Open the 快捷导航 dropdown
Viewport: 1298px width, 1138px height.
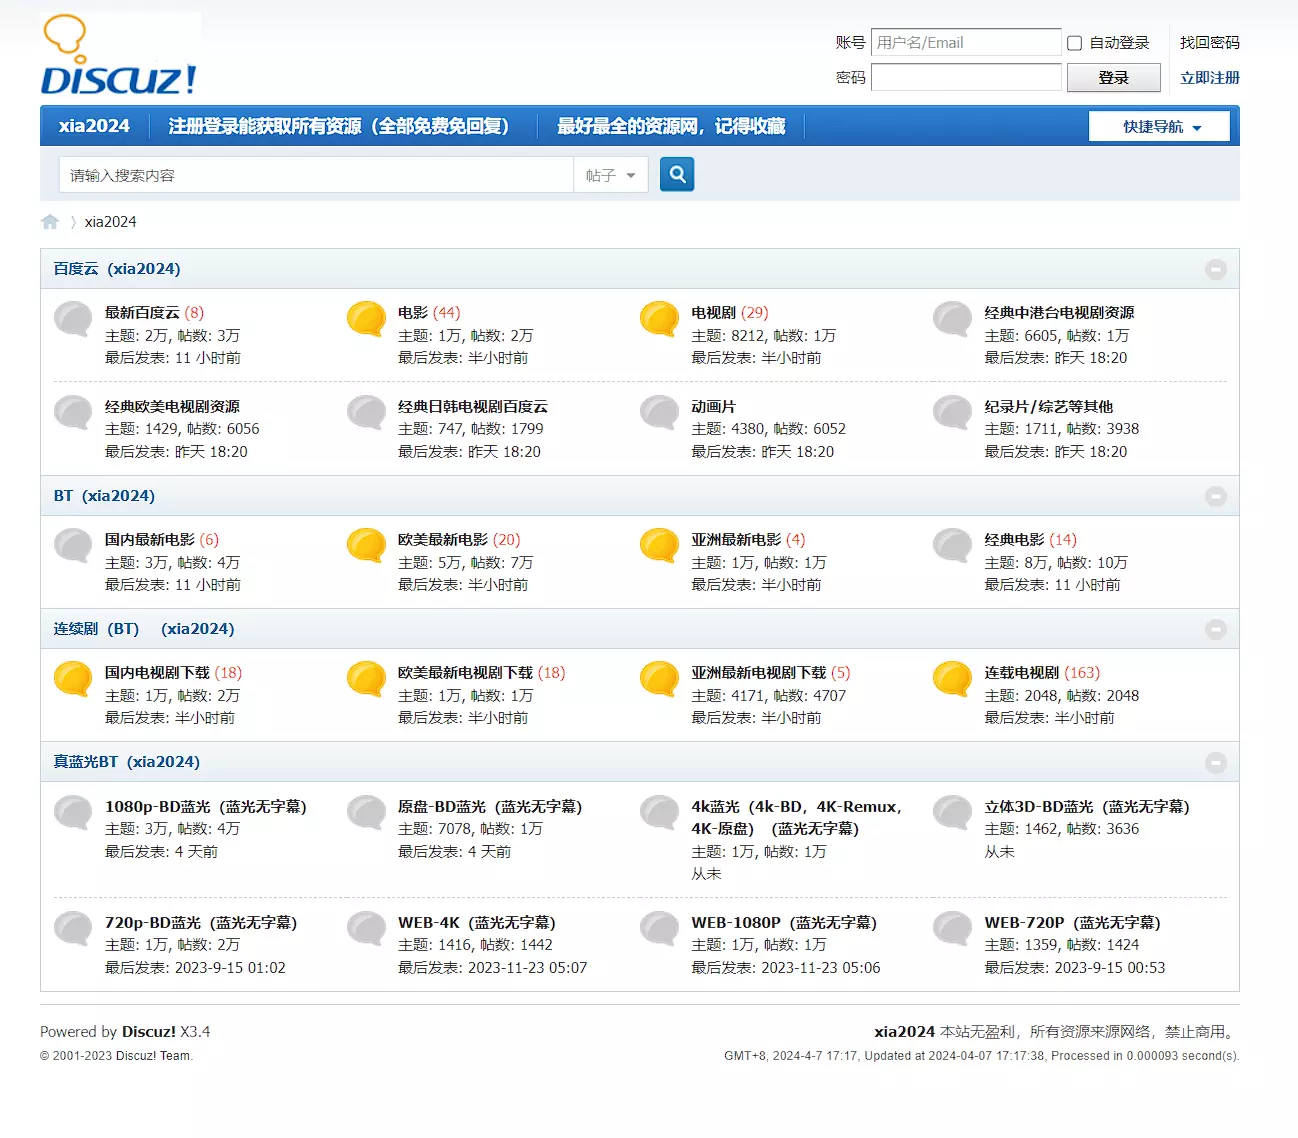(x=1159, y=127)
